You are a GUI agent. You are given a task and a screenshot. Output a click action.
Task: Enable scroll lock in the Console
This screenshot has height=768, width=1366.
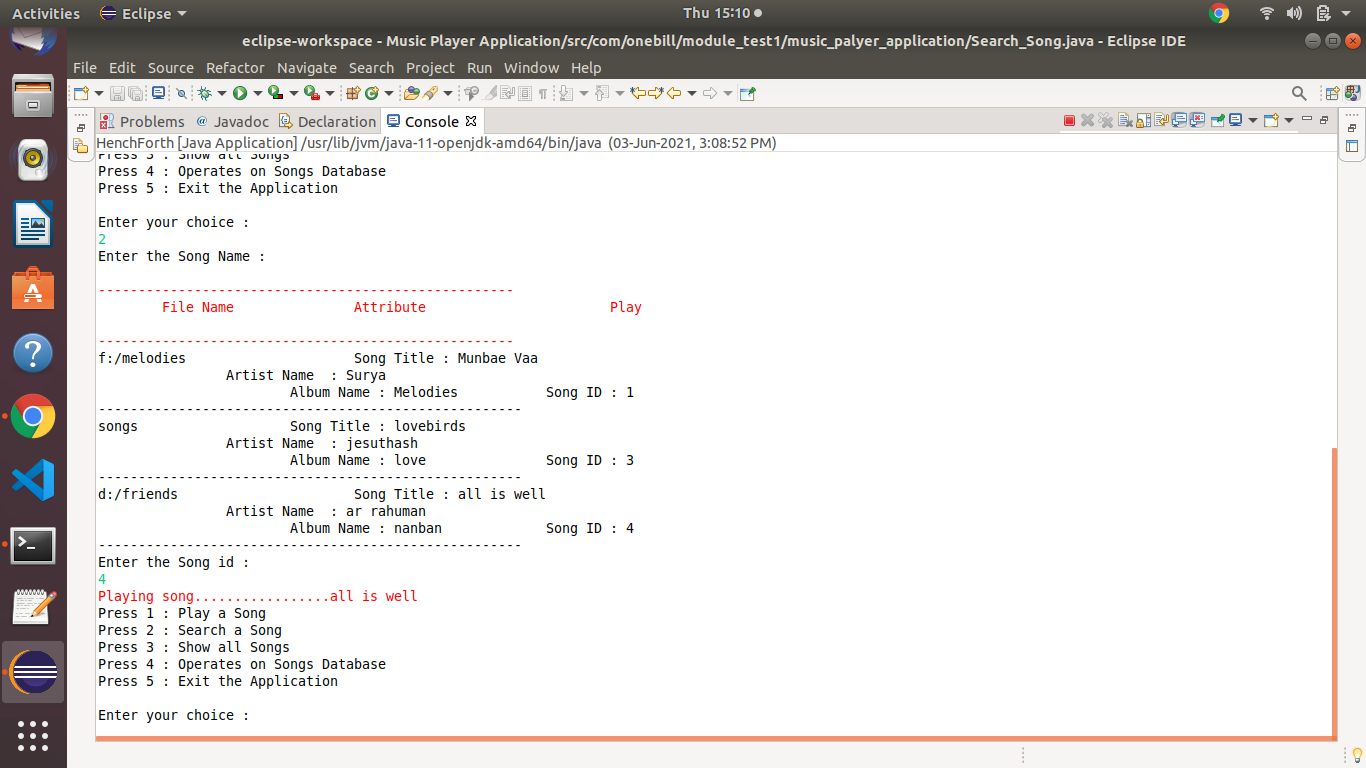1143,119
